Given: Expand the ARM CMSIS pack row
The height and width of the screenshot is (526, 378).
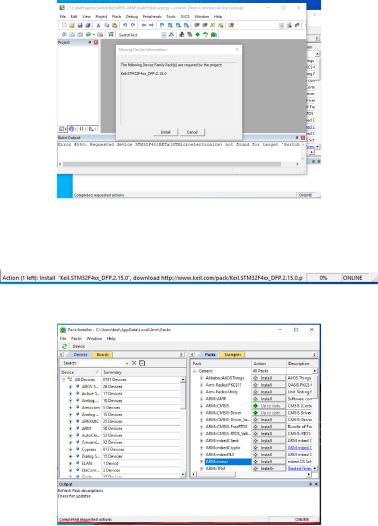Looking at the screenshot, I should (201, 406).
